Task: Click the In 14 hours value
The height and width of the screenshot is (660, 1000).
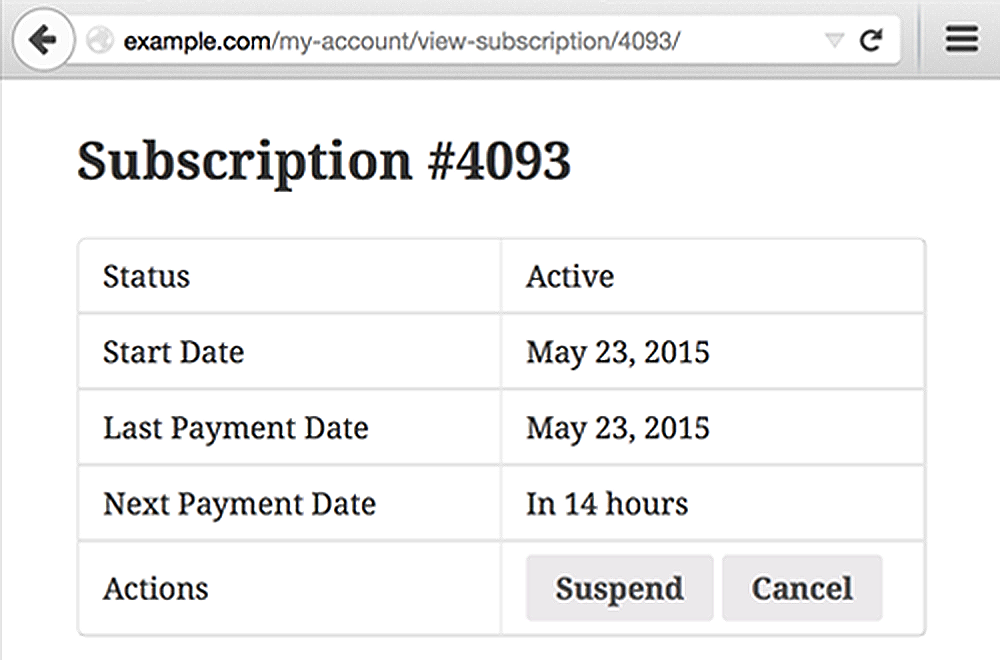Action: (607, 504)
